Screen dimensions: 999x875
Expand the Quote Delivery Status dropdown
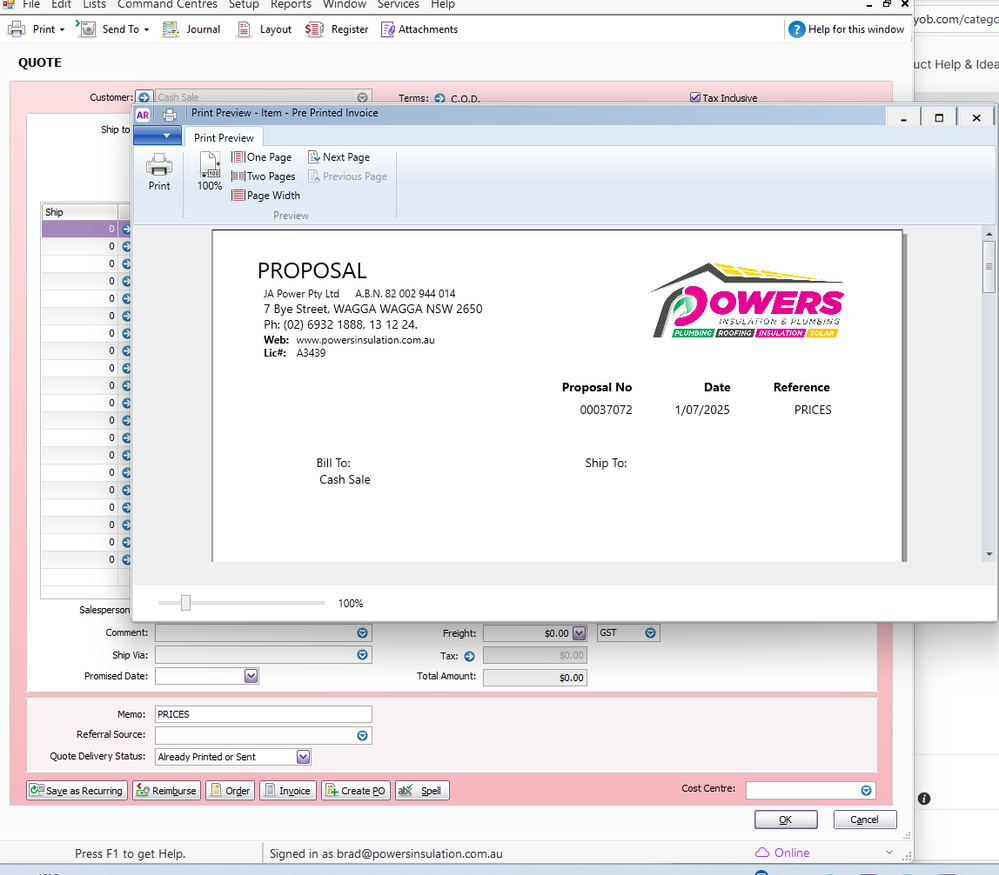click(303, 757)
